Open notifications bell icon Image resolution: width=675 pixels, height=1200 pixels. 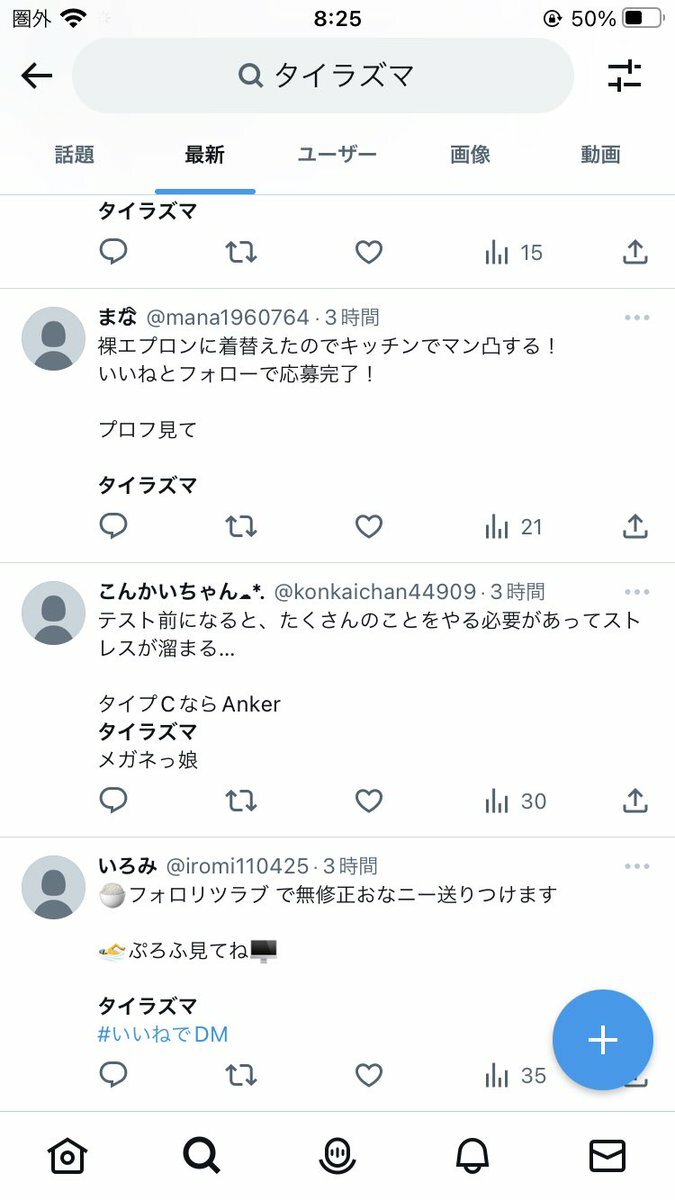(472, 1156)
